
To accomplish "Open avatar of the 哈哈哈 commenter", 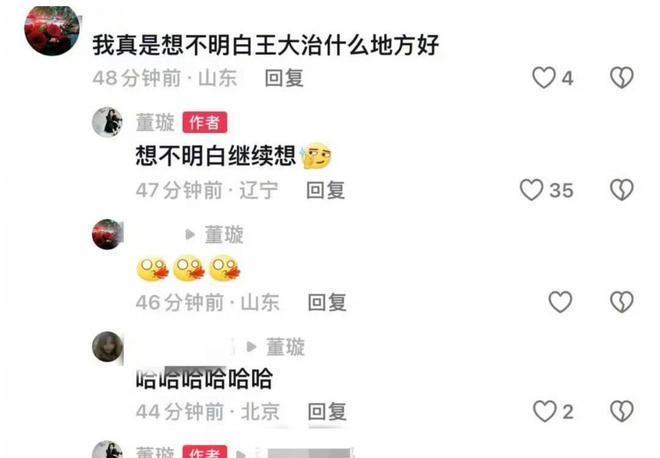I will click(107, 347).
